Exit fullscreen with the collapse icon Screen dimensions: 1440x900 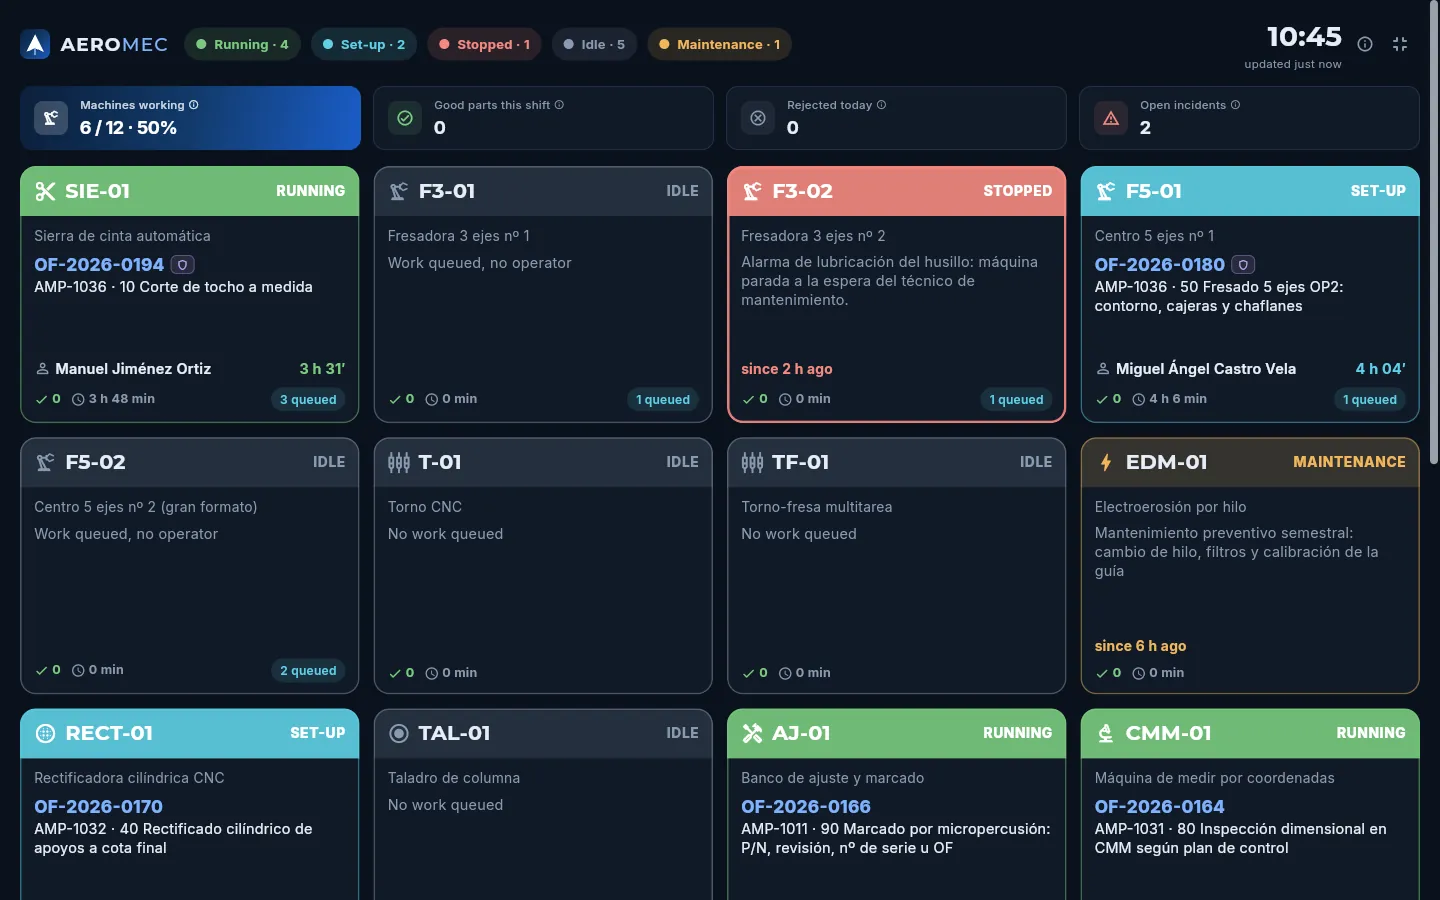1400,44
